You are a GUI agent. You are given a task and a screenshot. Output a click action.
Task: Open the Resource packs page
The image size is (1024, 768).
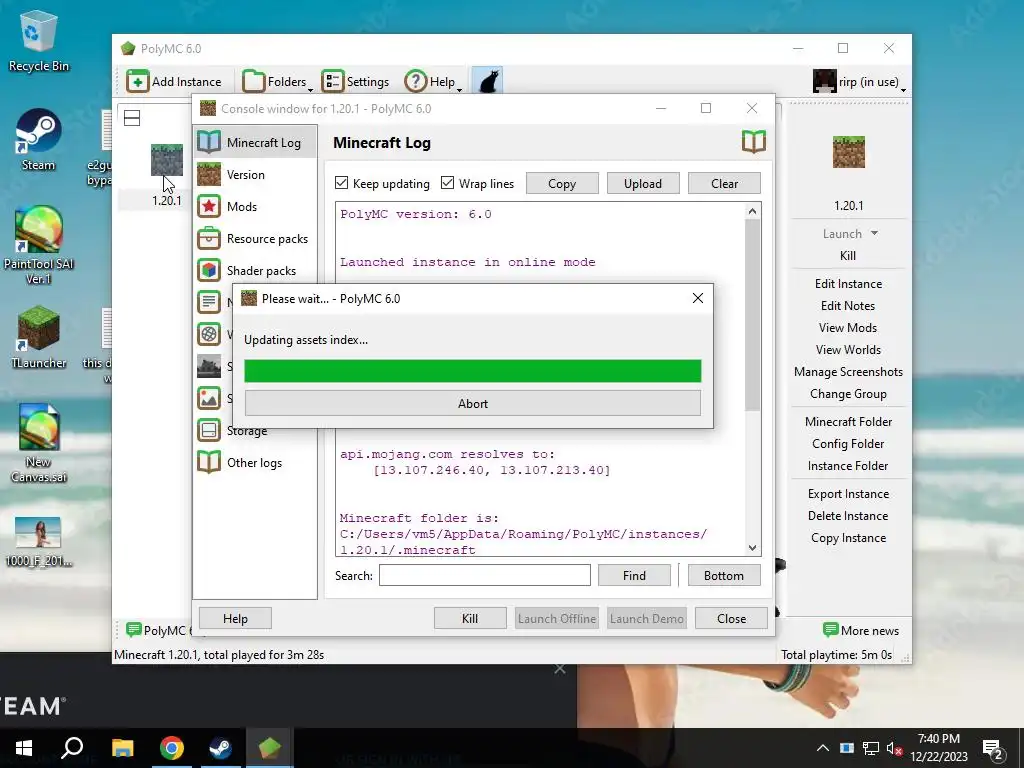(x=255, y=238)
